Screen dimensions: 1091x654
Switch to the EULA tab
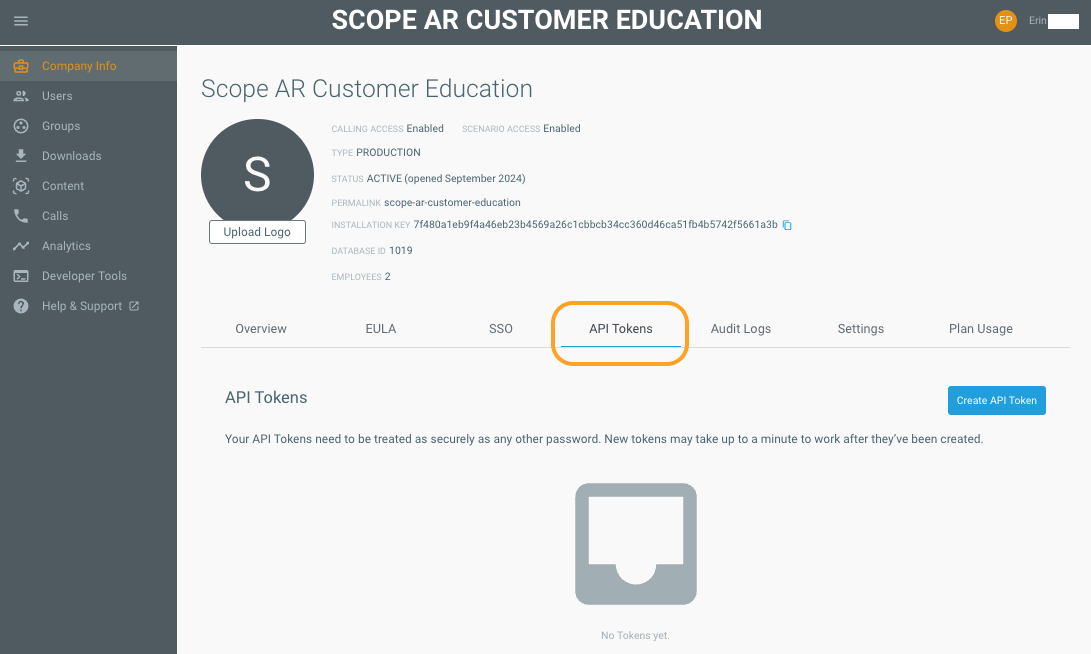point(381,328)
